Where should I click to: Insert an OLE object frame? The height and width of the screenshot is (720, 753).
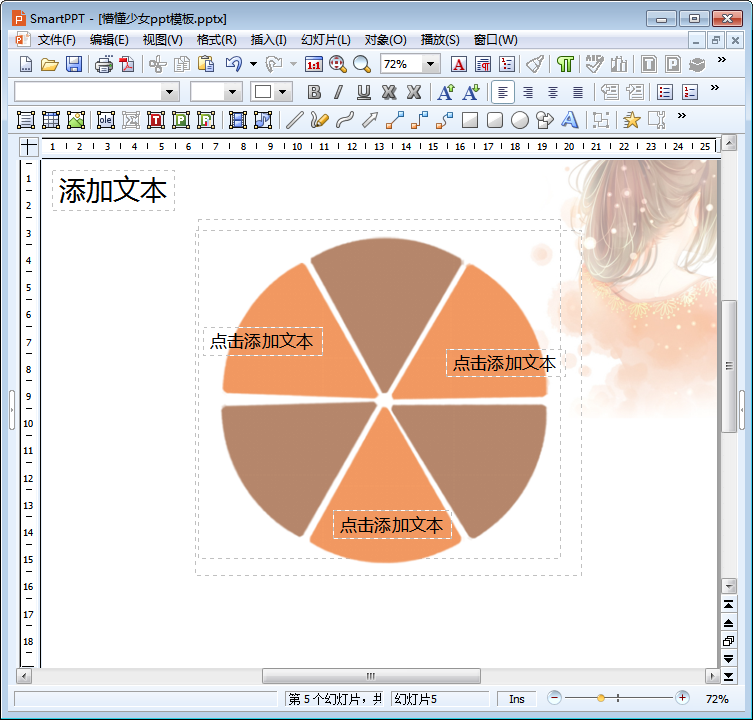[x=106, y=120]
